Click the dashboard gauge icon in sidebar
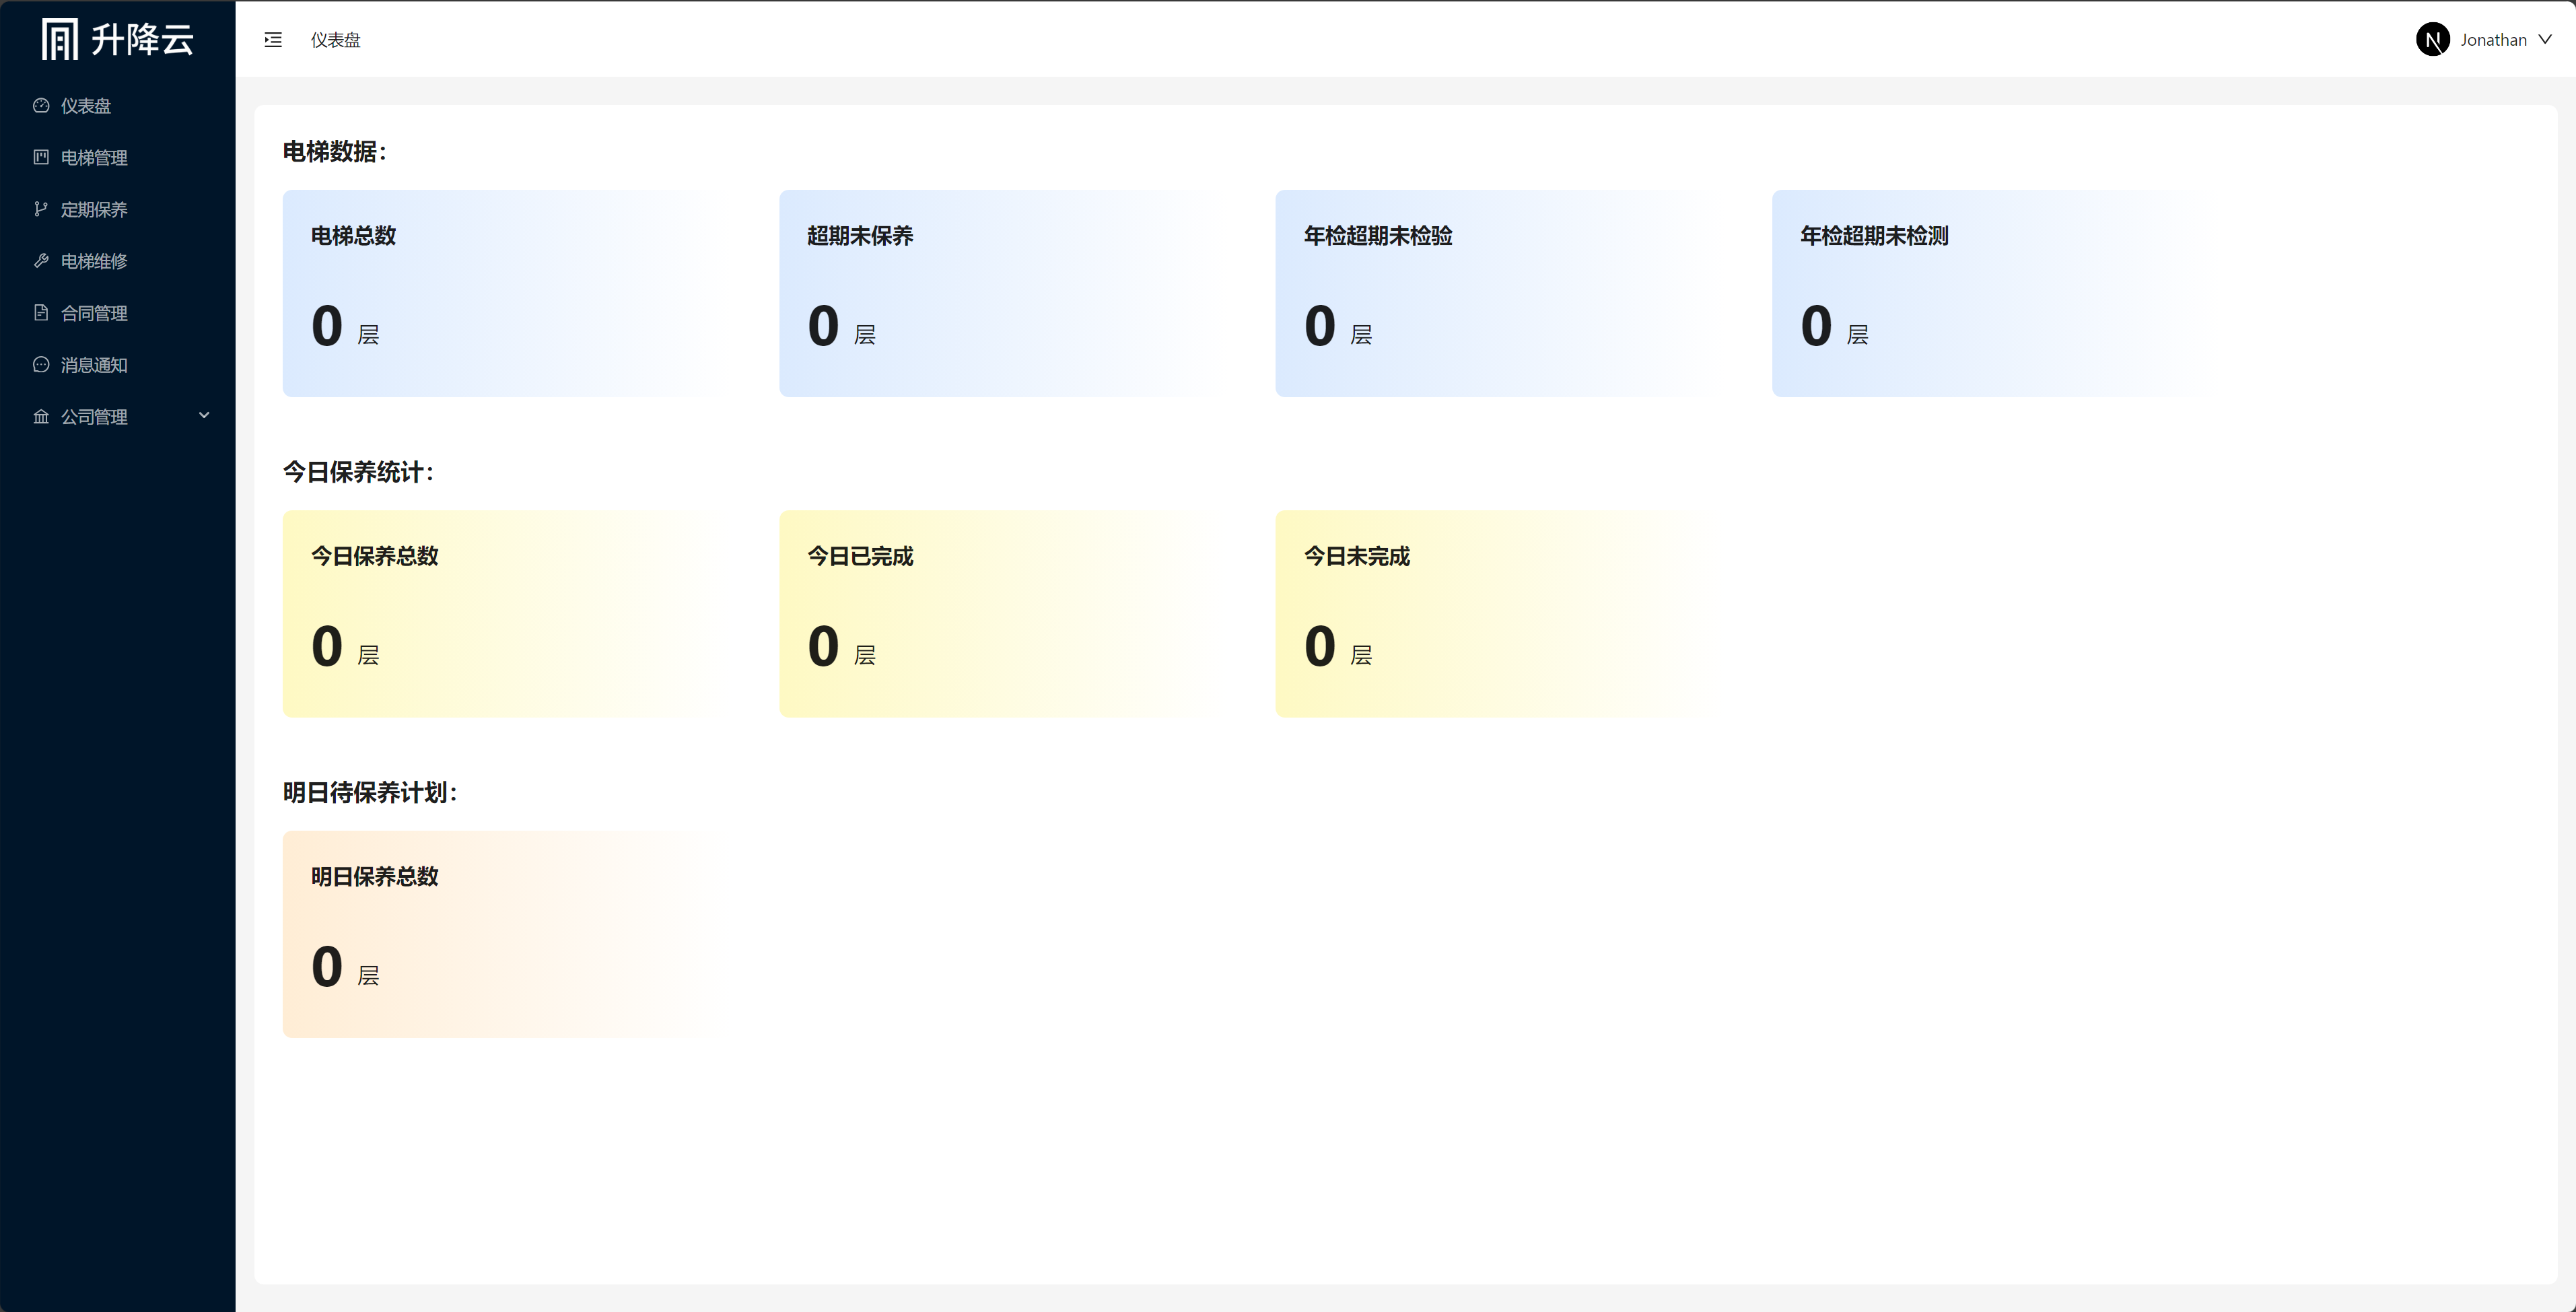Viewport: 2576px width, 1312px height. click(41, 106)
